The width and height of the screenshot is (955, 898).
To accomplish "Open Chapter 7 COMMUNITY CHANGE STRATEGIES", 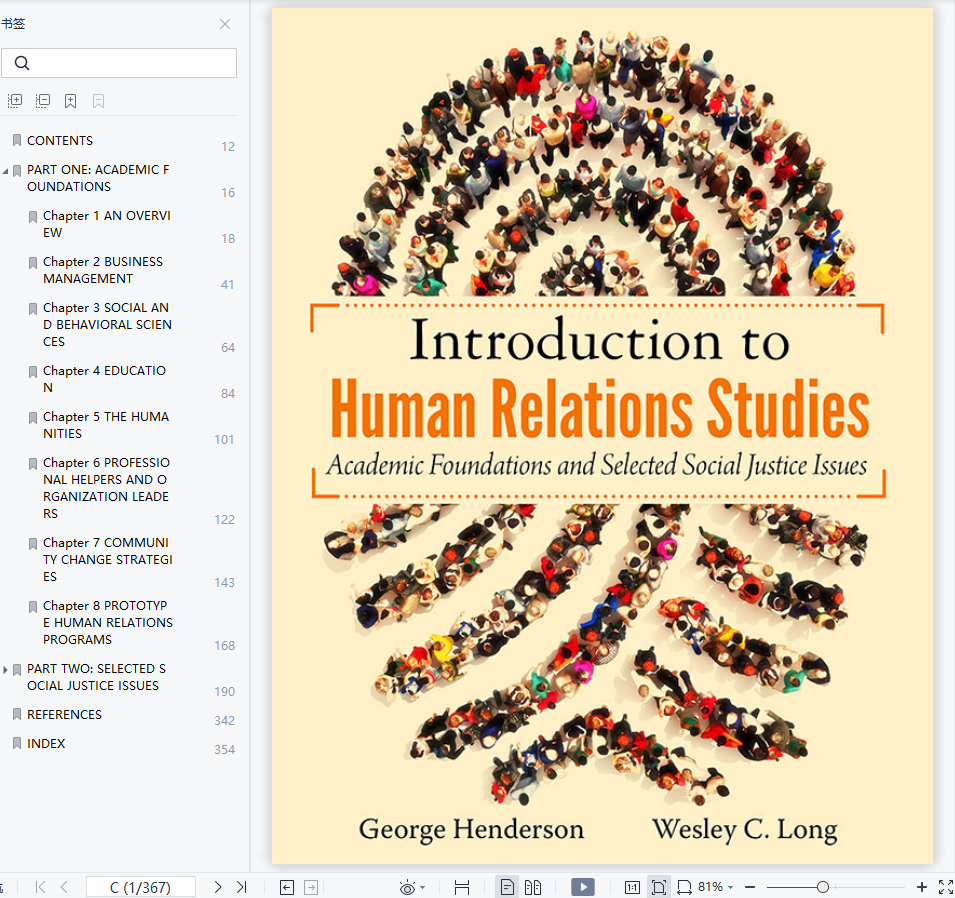I will (x=107, y=559).
